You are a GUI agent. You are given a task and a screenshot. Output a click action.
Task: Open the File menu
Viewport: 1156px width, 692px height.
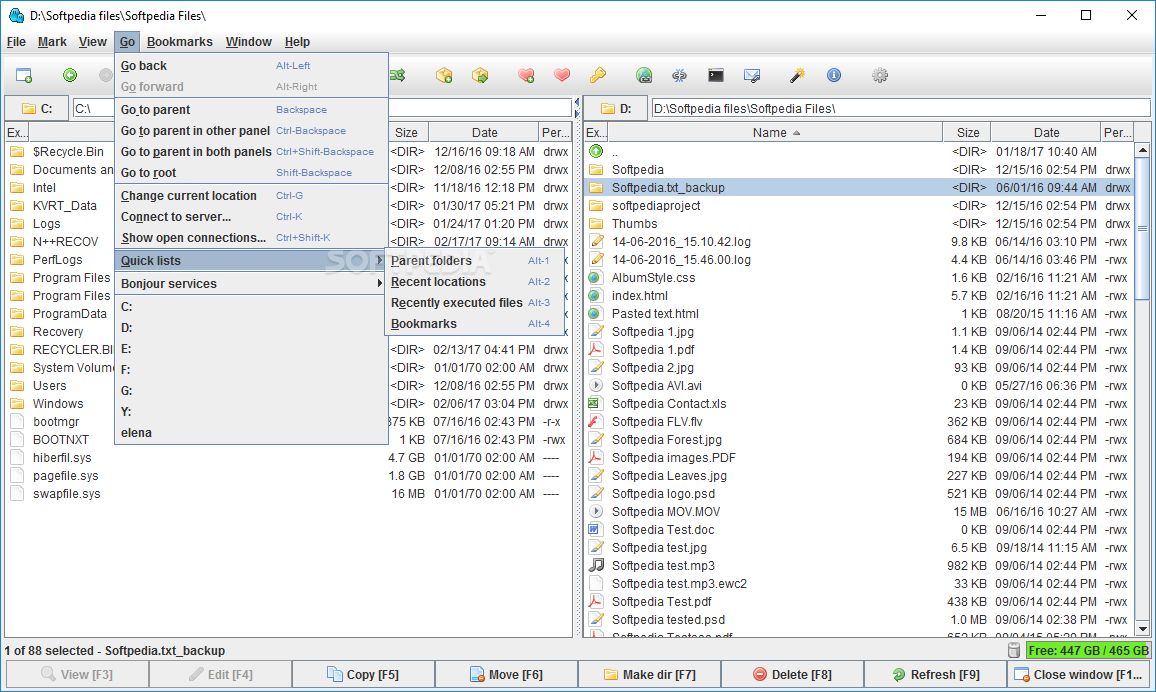coord(16,42)
